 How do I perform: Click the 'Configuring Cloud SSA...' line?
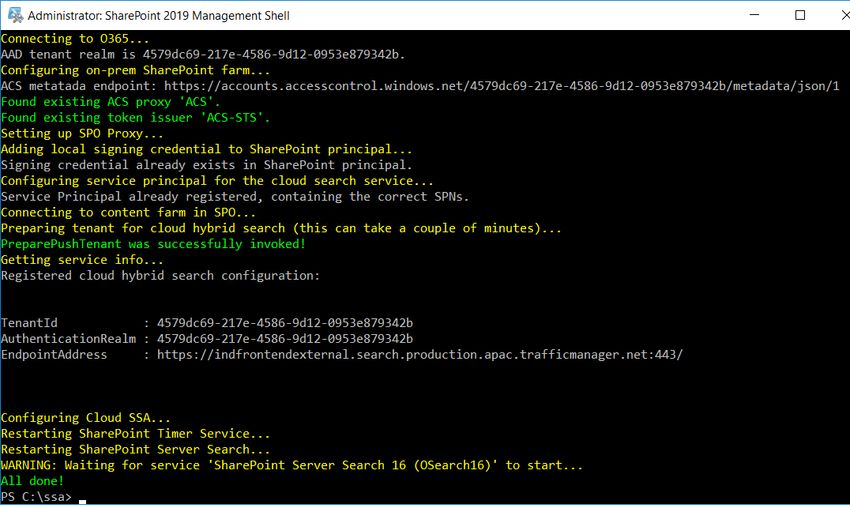tap(86, 418)
